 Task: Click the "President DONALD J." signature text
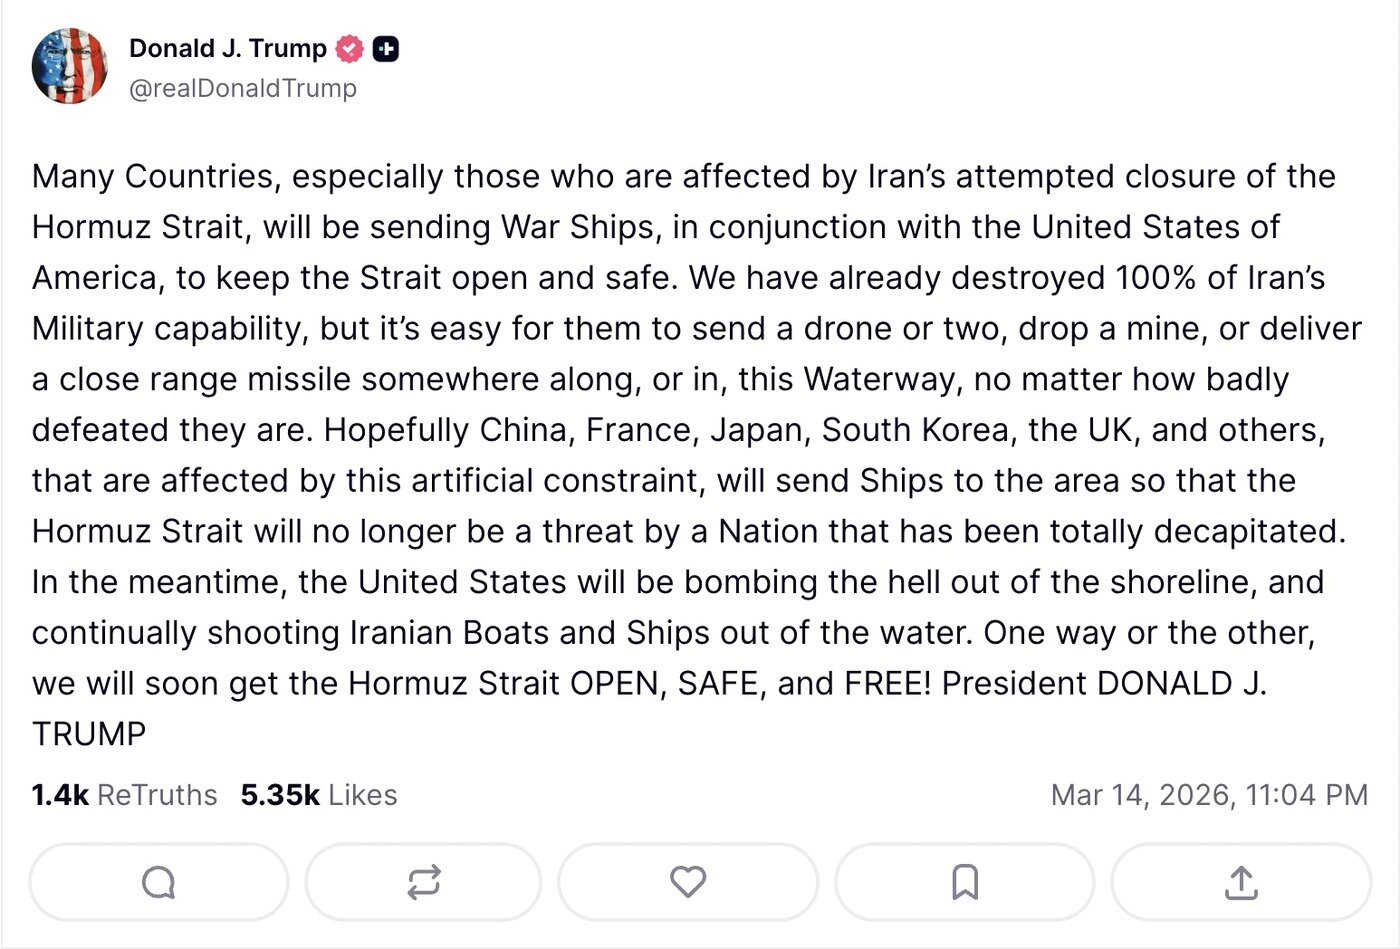[x=1104, y=684]
